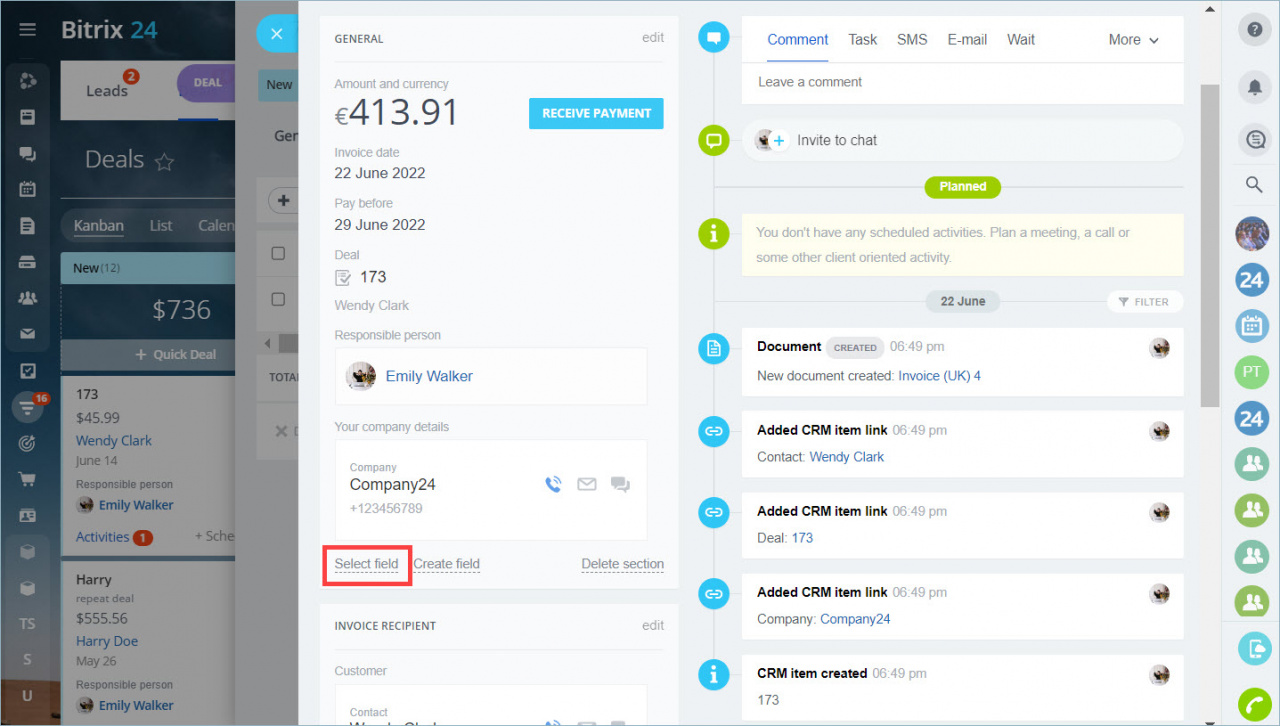Close the invoice slider panel

[277, 34]
